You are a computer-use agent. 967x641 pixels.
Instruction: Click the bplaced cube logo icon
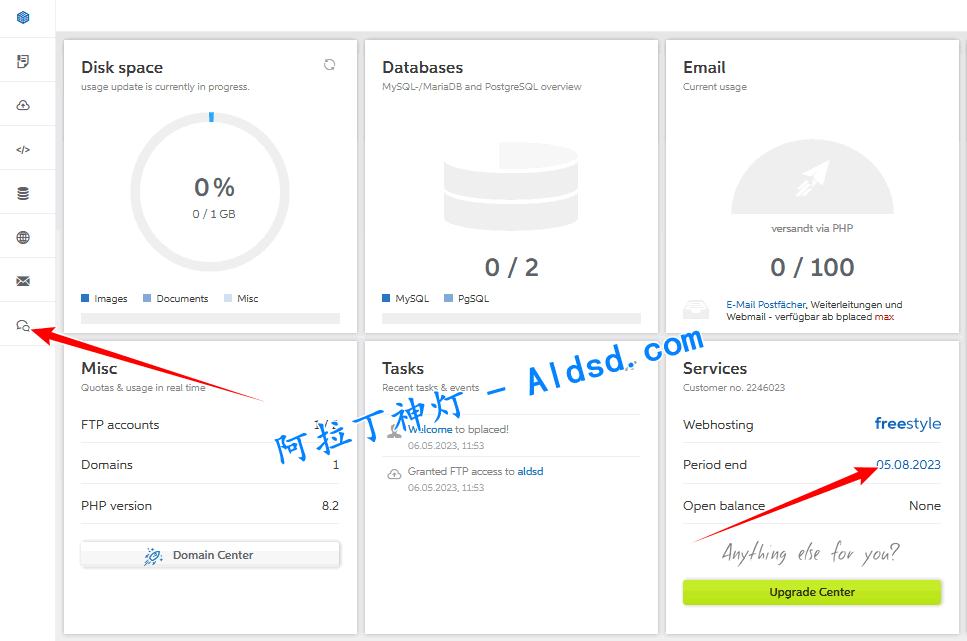[x=23, y=17]
